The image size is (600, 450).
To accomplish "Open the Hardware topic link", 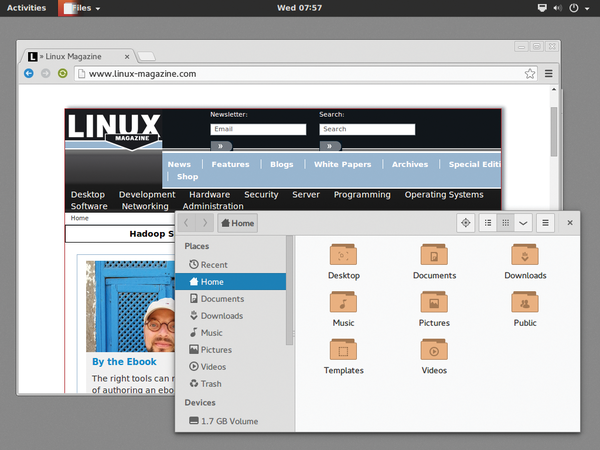I will 210,194.
